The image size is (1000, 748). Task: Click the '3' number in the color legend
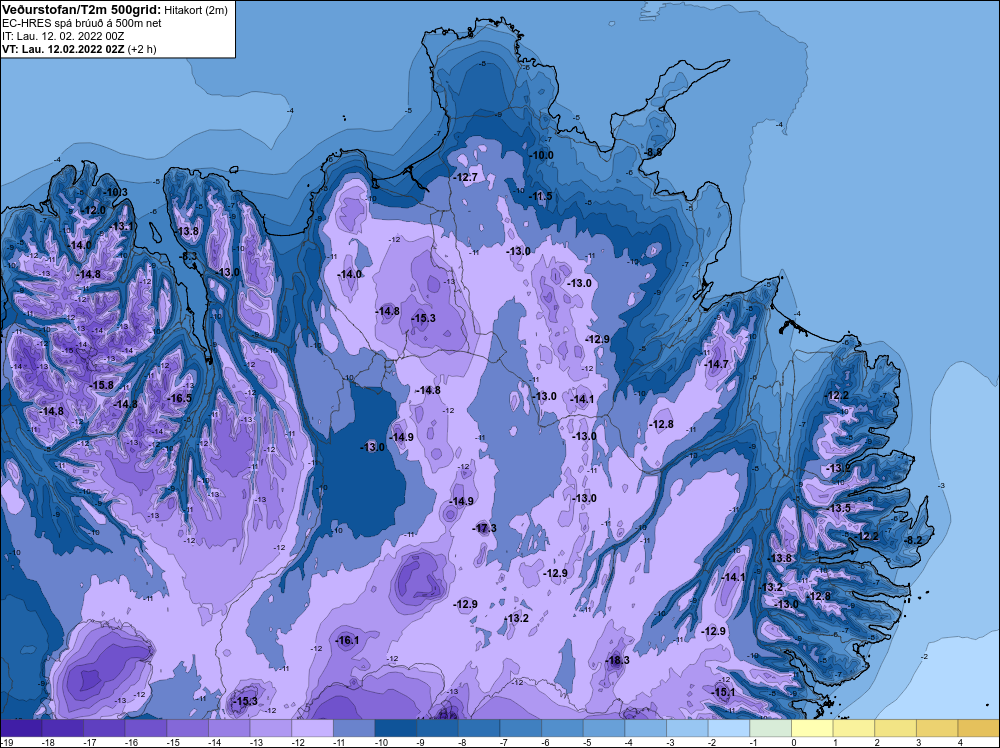point(918,742)
